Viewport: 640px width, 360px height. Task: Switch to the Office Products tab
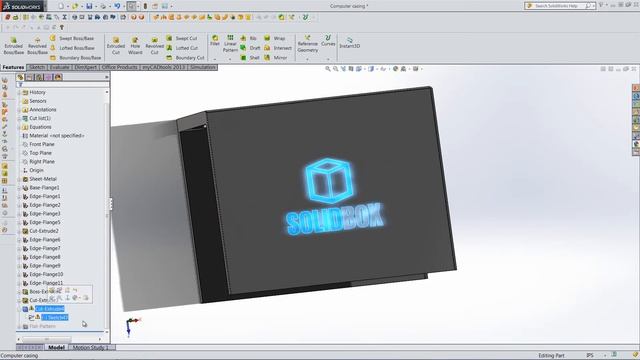120,67
